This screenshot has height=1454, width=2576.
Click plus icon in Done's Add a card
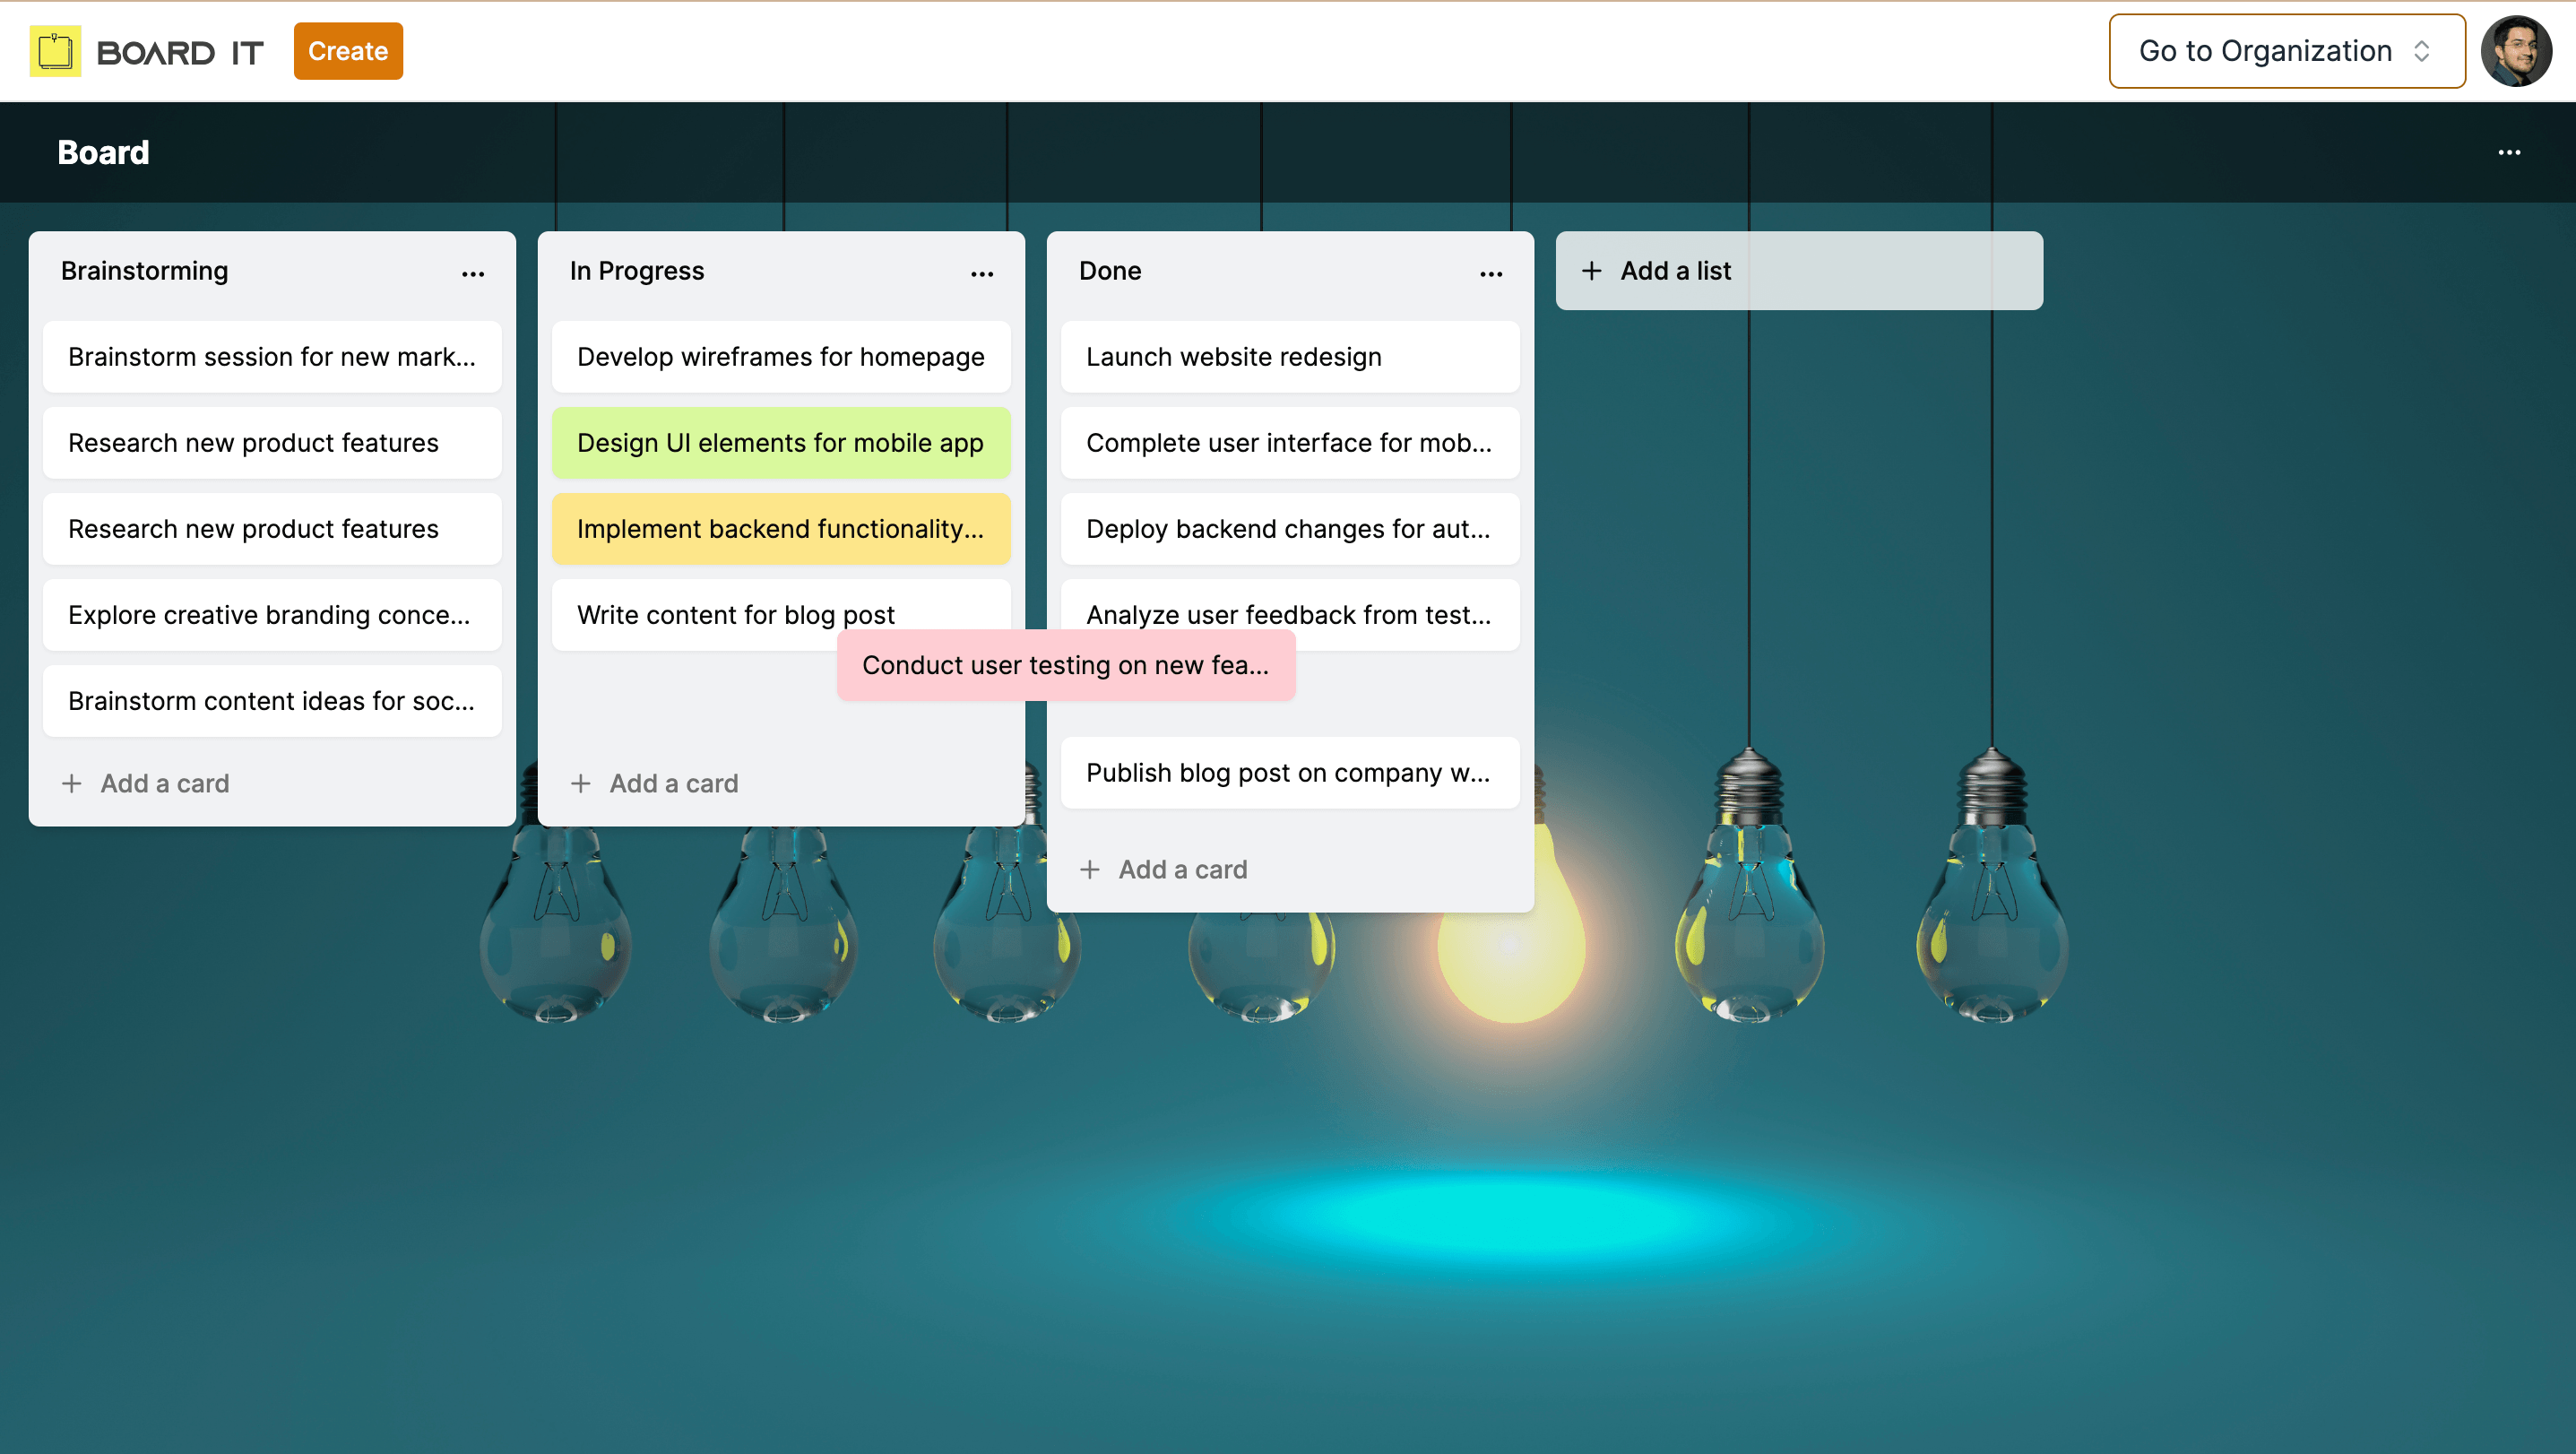[x=1090, y=869]
